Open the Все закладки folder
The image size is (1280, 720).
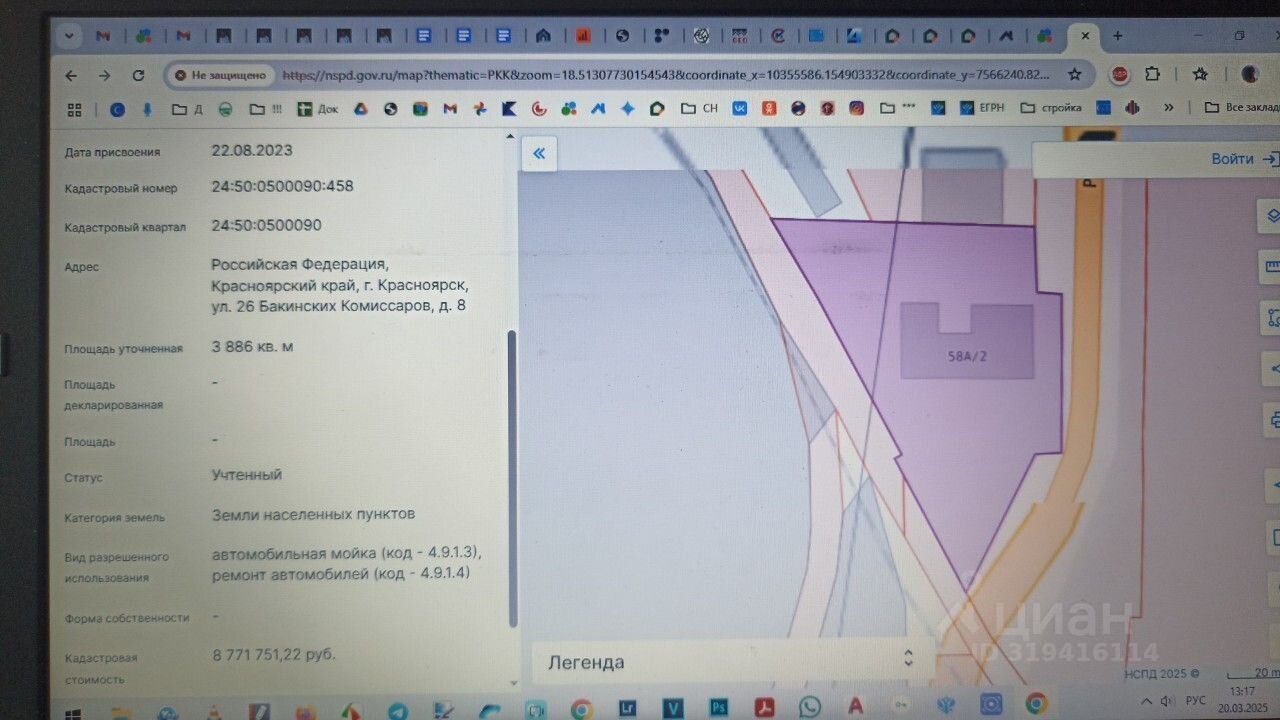pos(1240,108)
